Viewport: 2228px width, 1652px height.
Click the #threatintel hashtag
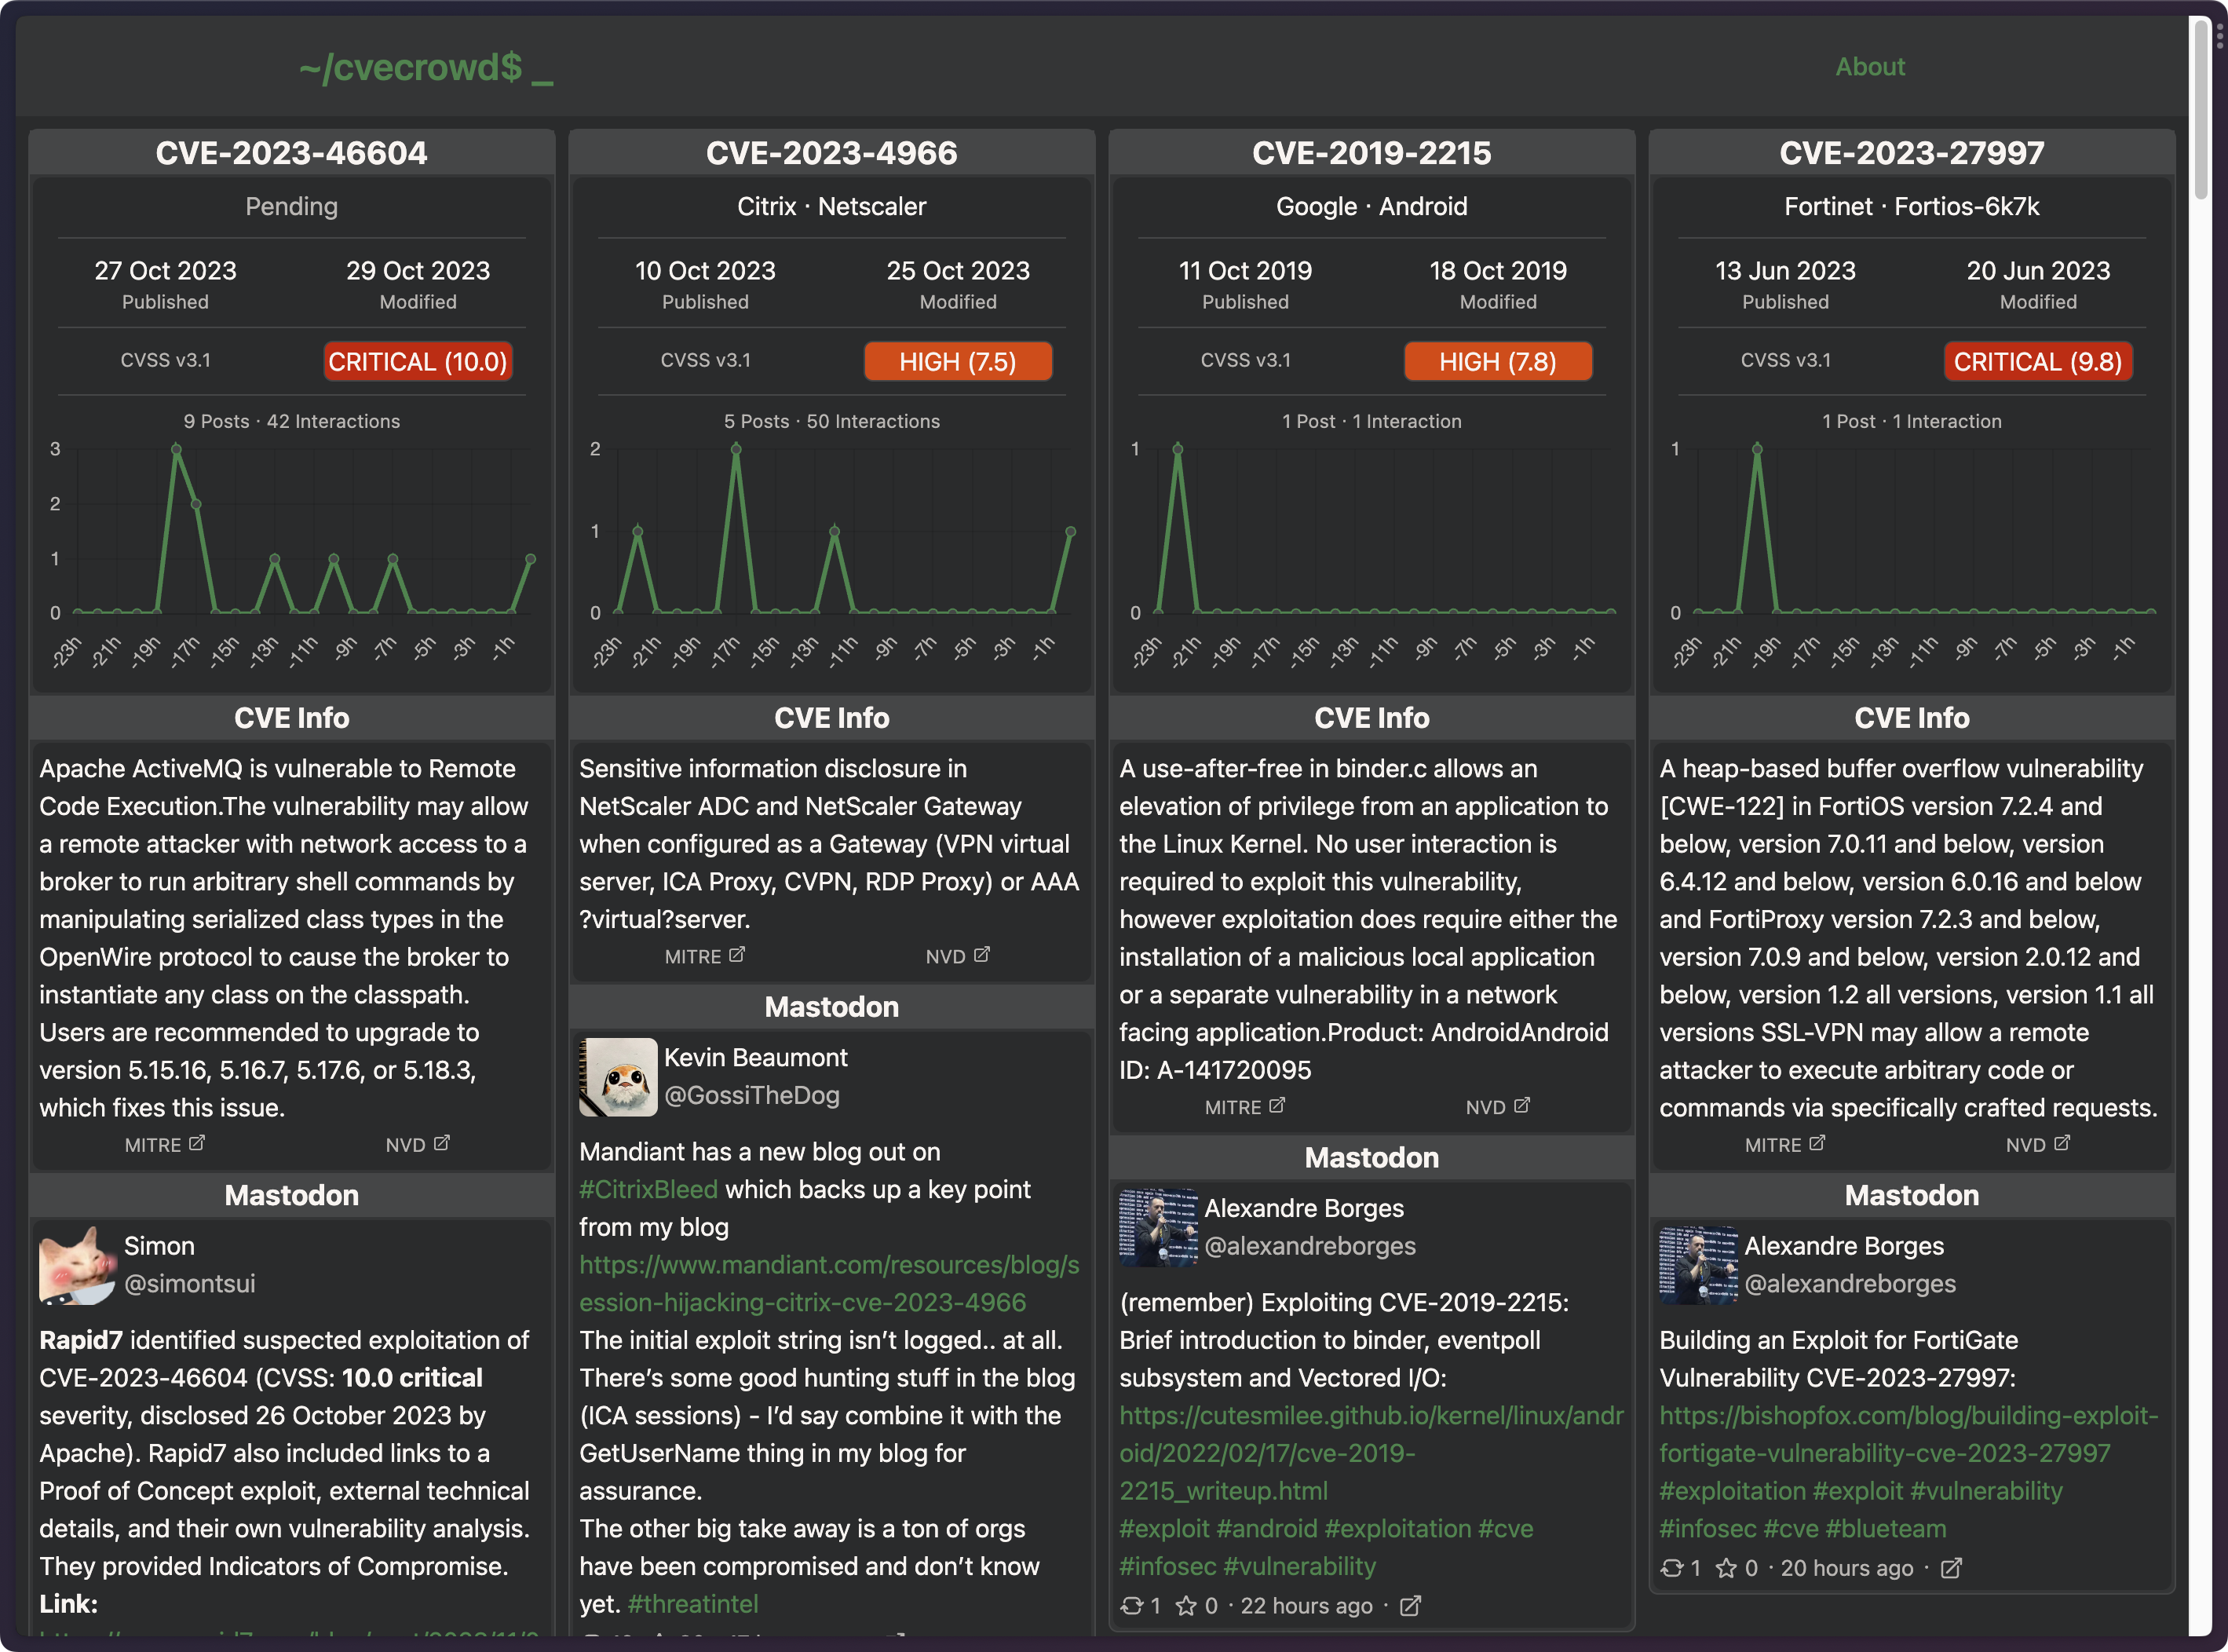tap(692, 1604)
